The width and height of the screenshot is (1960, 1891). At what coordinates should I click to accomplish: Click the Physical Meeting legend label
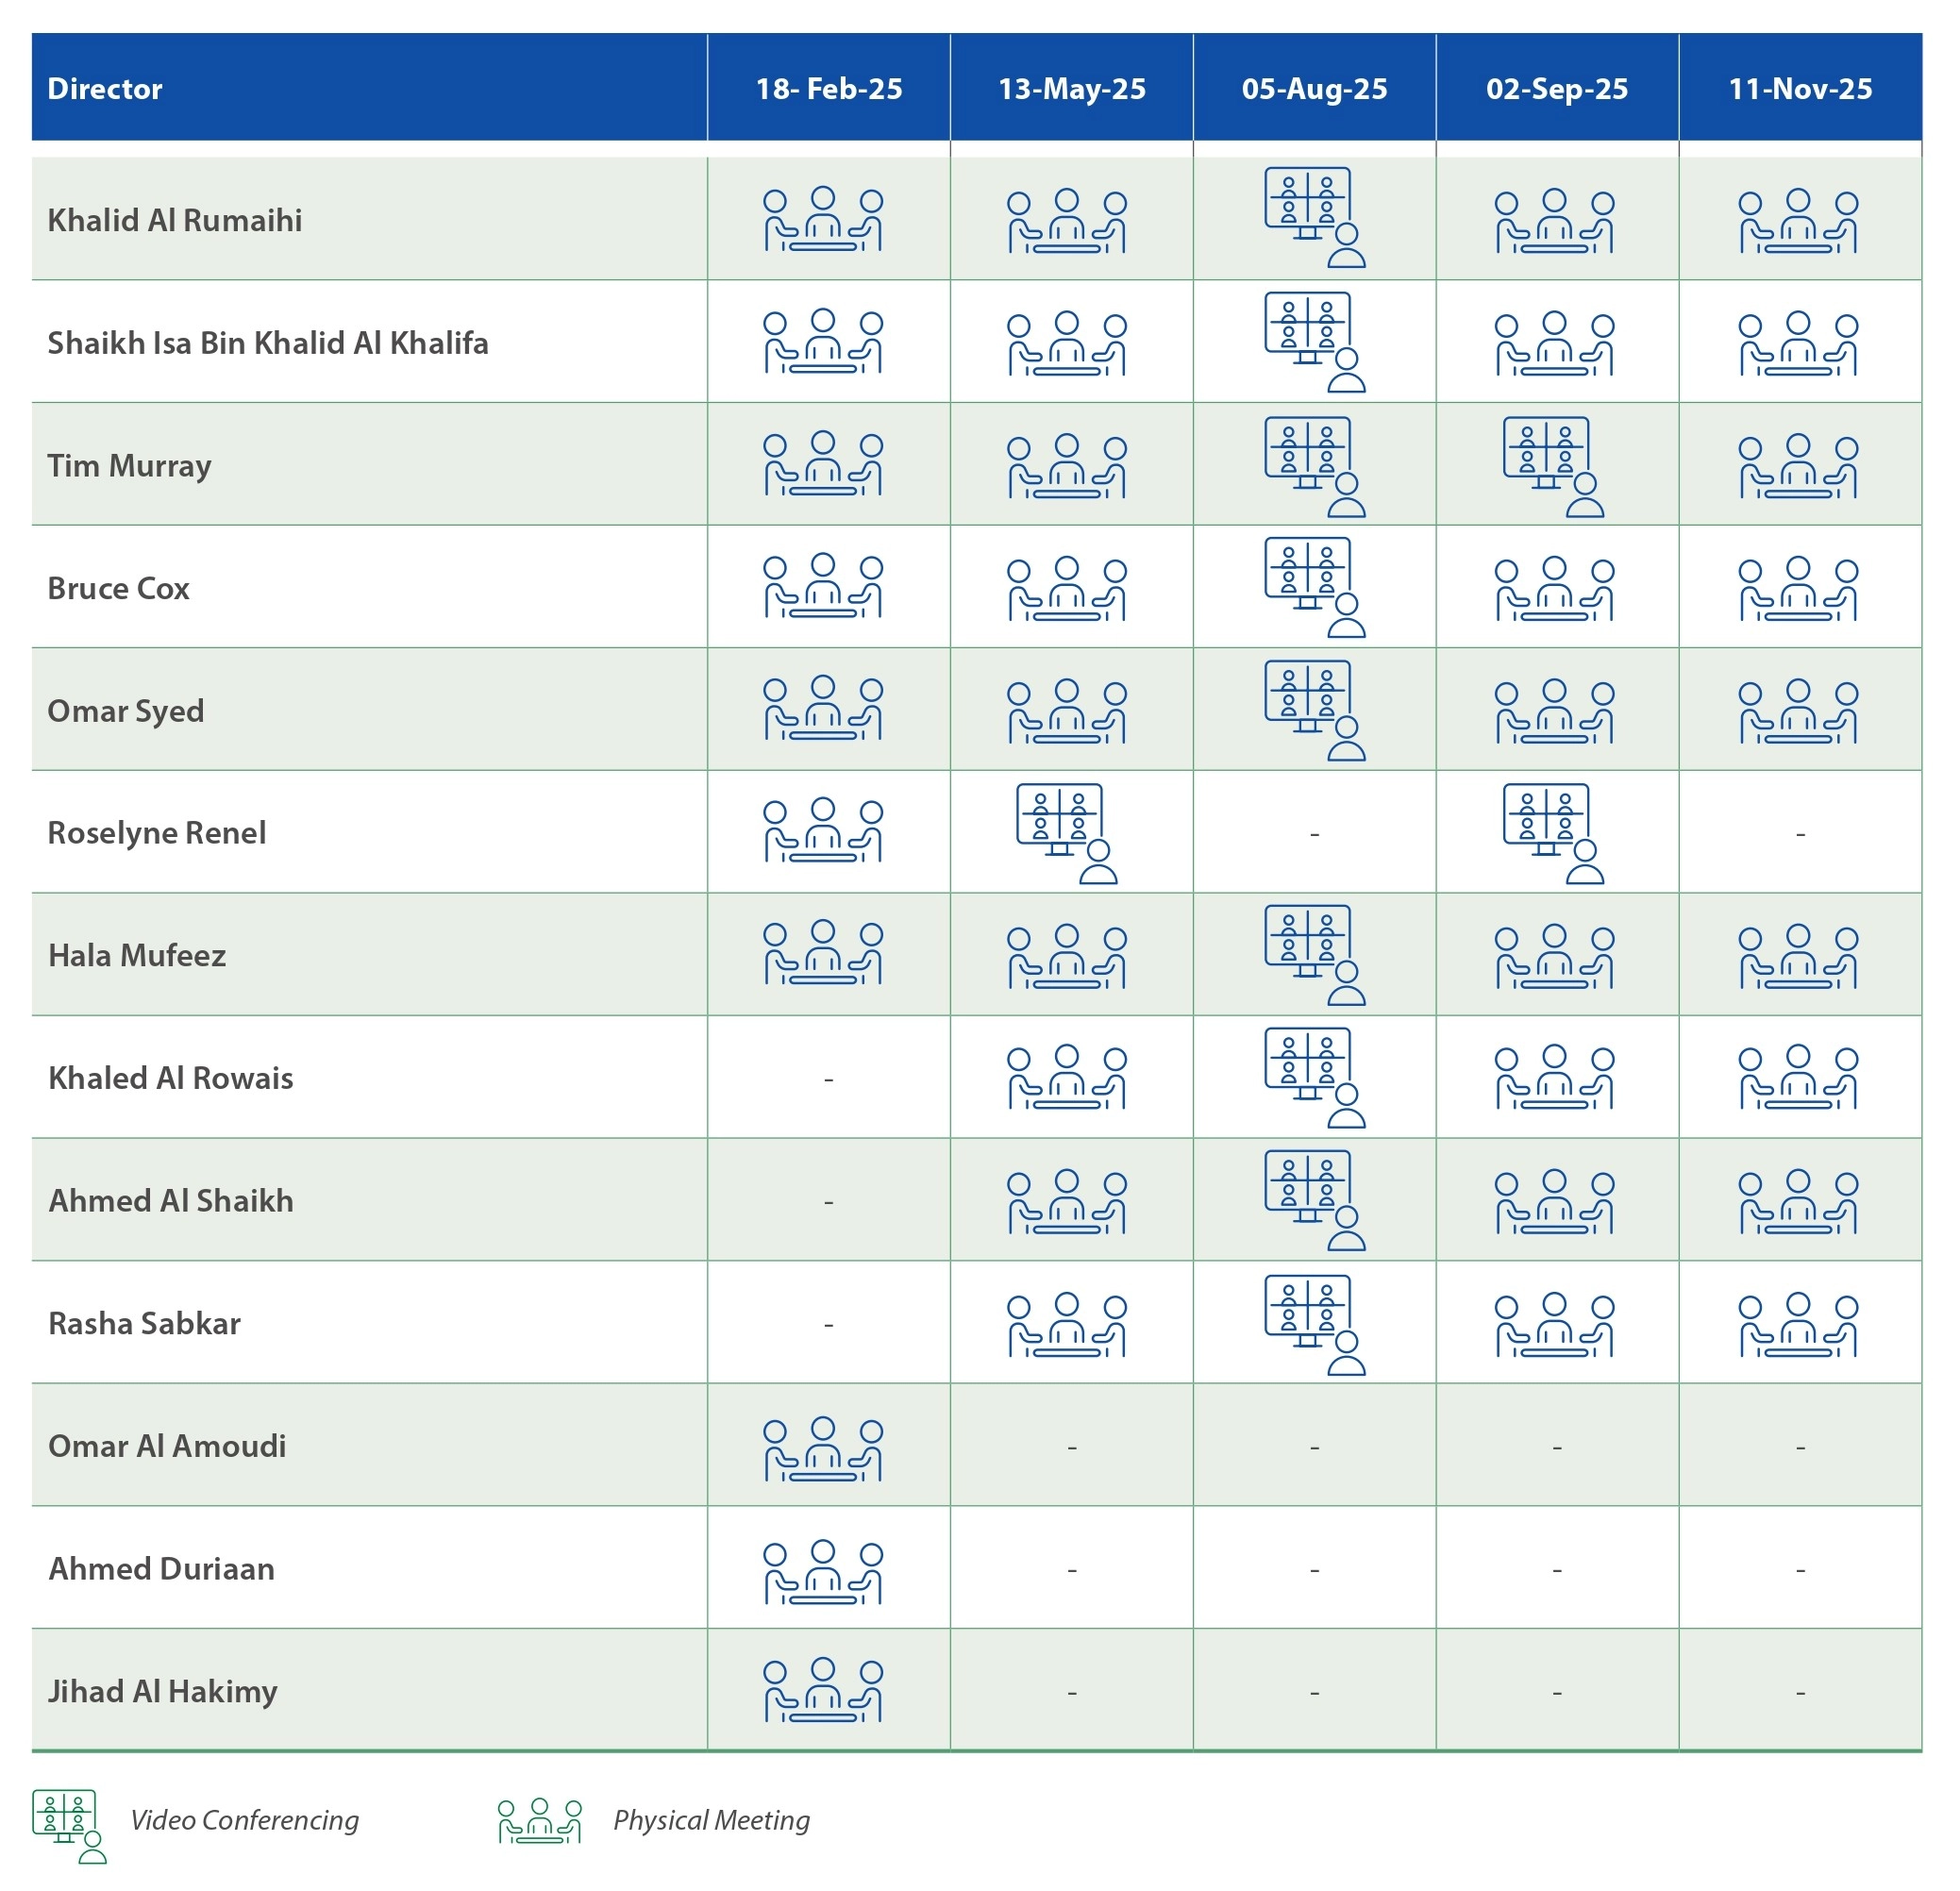(x=712, y=1820)
